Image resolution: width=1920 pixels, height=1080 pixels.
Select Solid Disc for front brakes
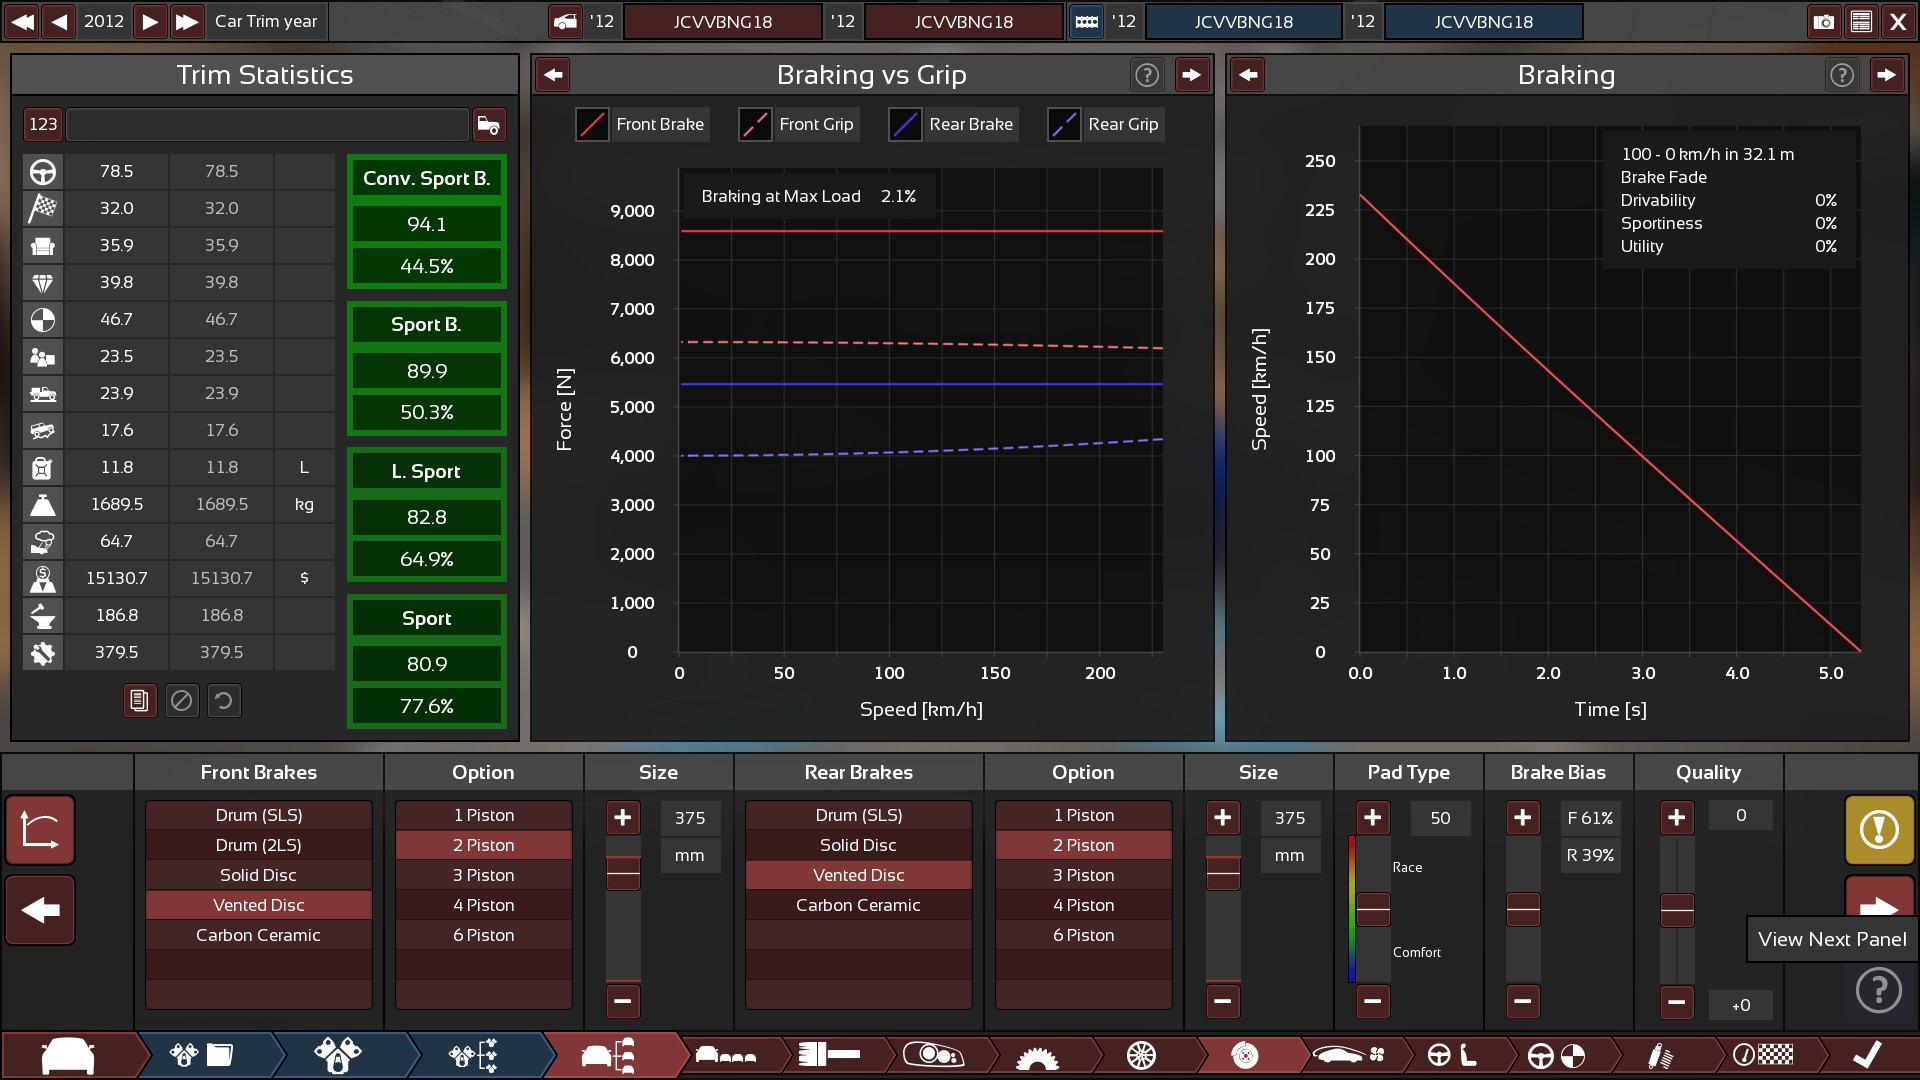(259, 875)
